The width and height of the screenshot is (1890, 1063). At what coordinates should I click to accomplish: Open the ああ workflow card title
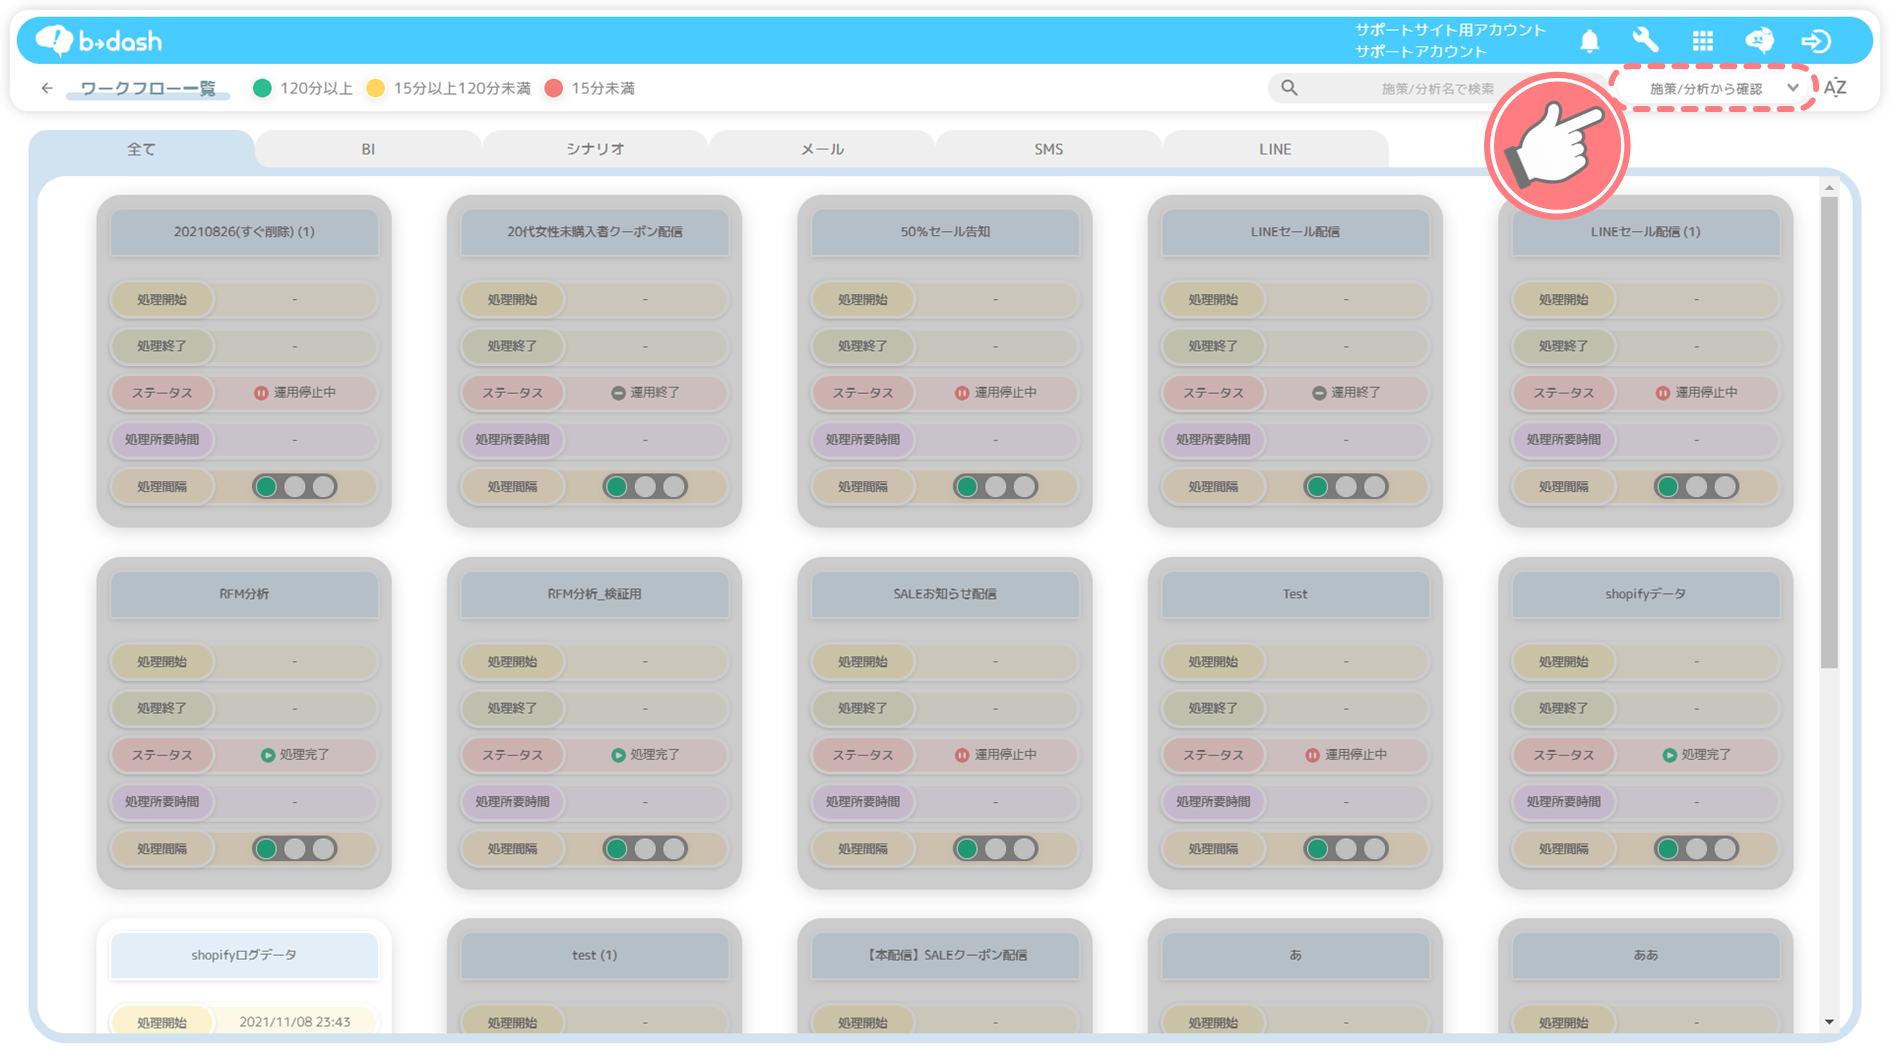tap(1646, 956)
